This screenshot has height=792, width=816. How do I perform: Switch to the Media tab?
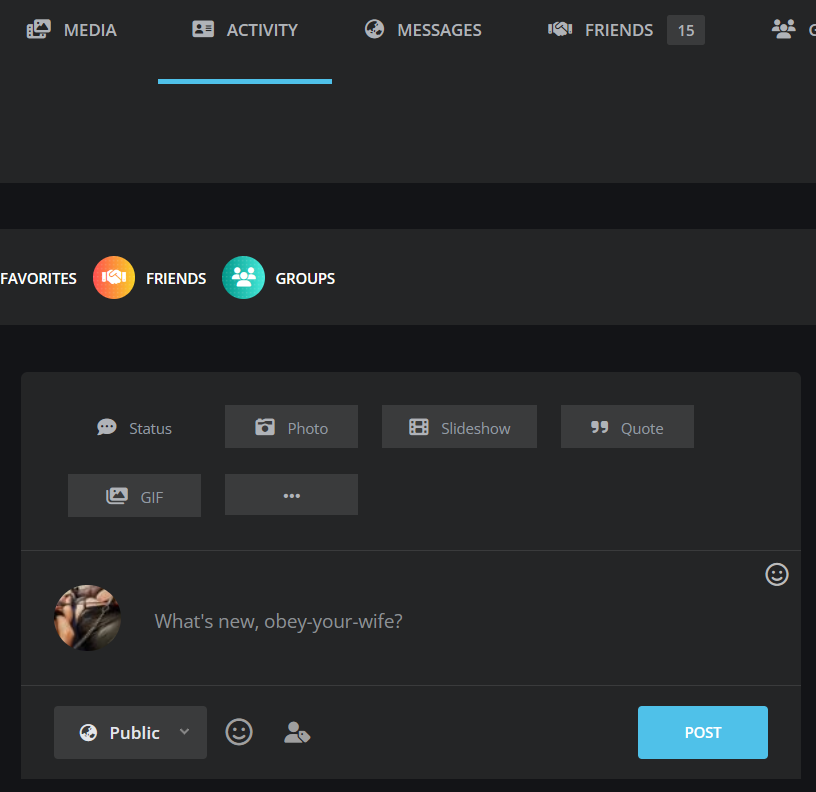coord(71,30)
